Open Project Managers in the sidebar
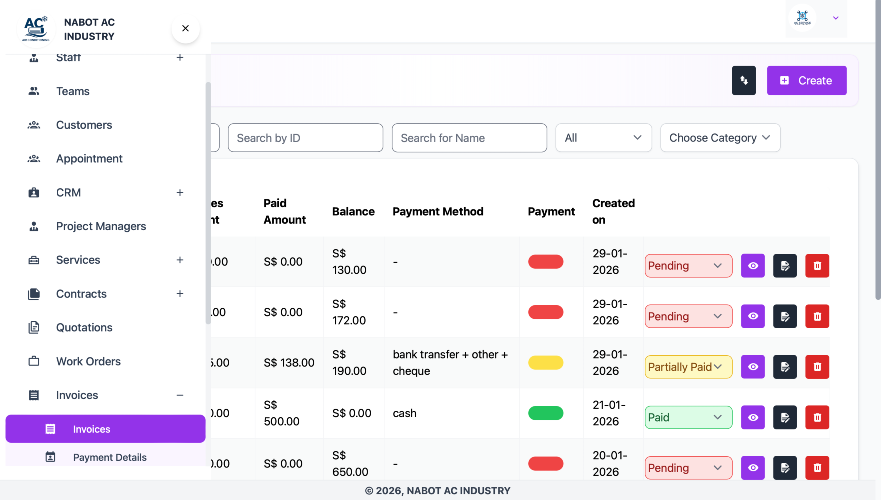 (106, 226)
